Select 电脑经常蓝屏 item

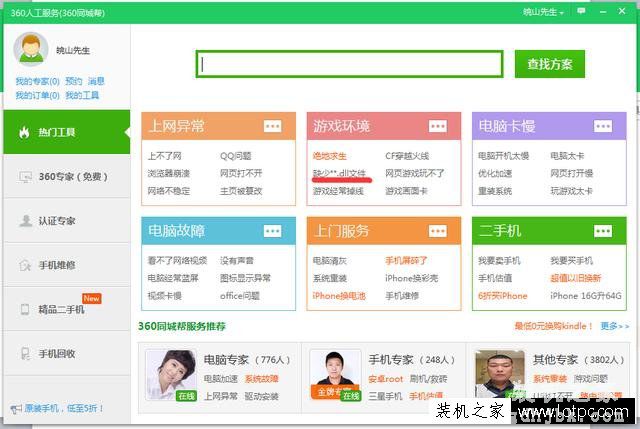coord(173,278)
